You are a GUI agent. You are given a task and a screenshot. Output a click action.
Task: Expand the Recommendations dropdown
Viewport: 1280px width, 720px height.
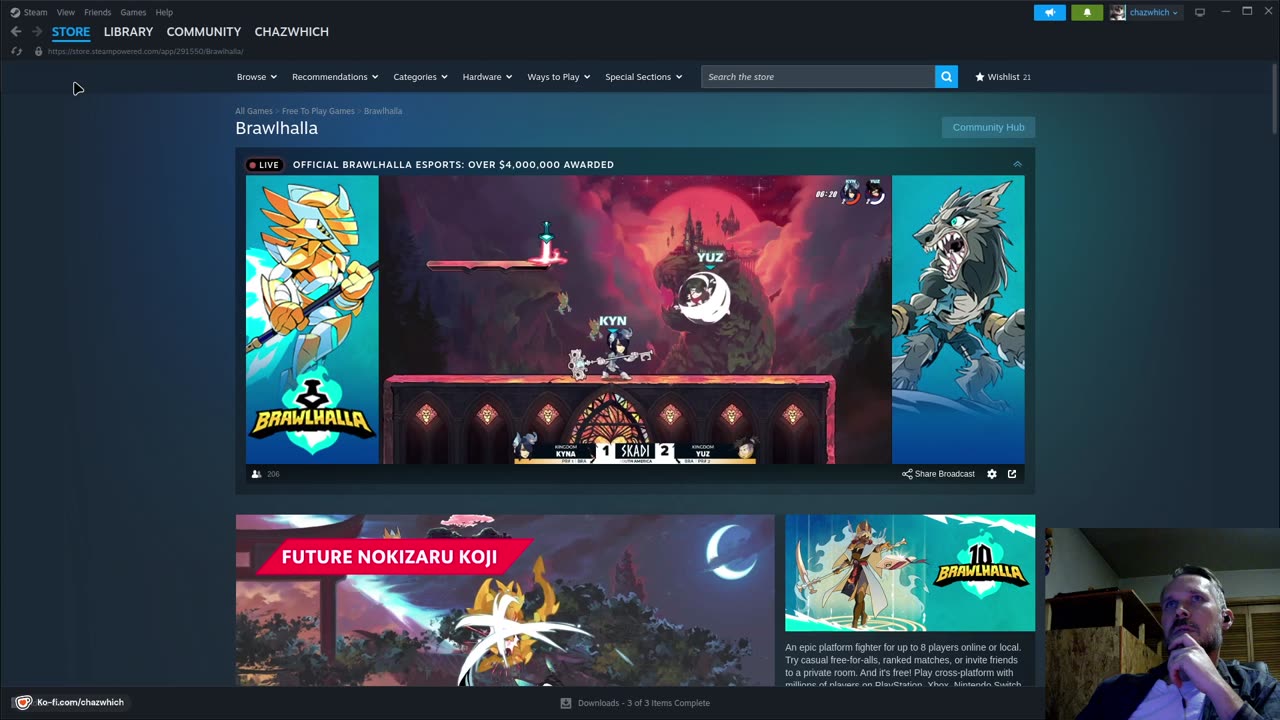(x=335, y=77)
